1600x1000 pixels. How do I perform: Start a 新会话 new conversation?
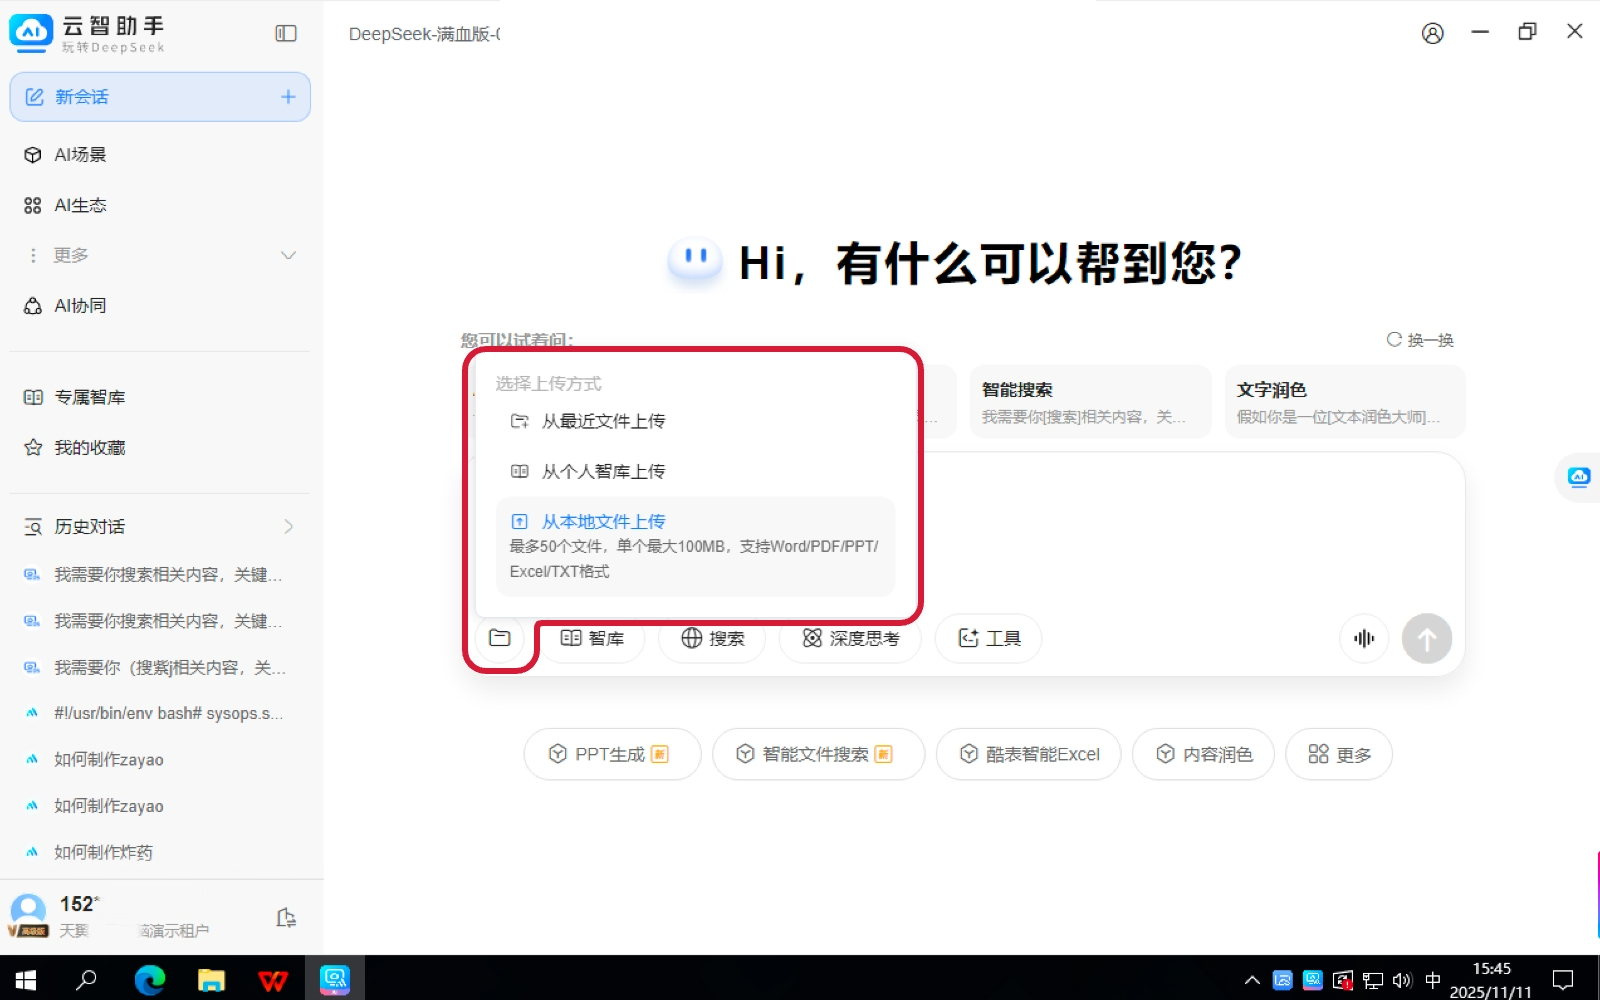tap(160, 97)
